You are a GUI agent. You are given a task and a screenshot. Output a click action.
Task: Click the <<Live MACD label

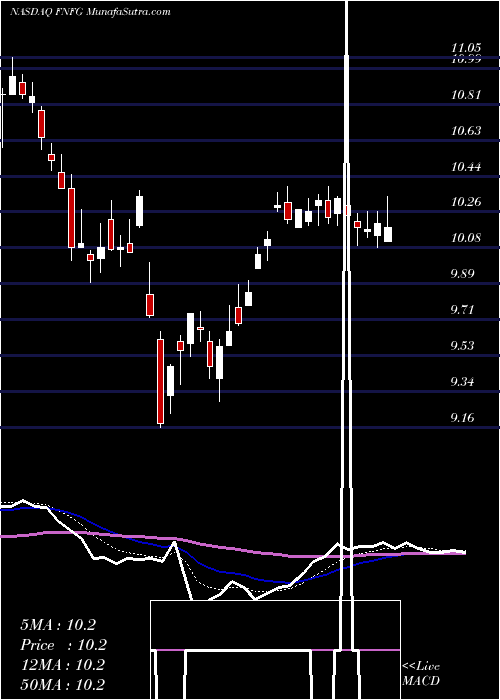point(421,674)
